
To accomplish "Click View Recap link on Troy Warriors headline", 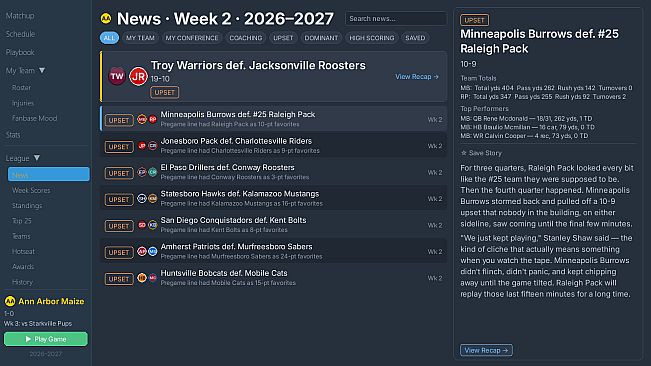I will coord(417,77).
